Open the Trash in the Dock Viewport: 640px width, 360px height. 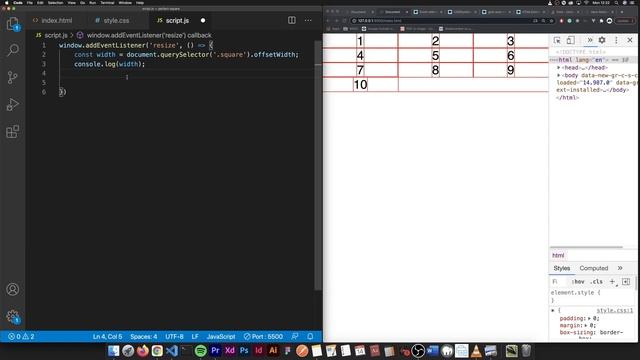click(x=526, y=351)
